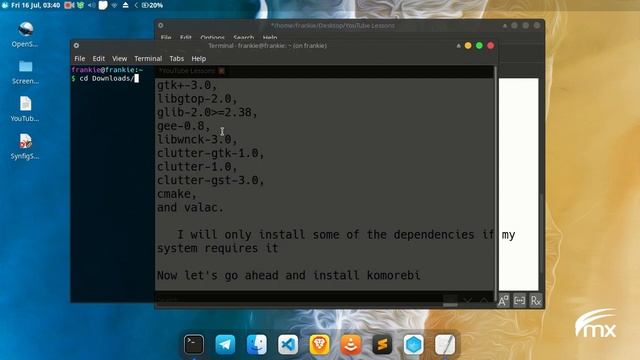Open the View menu in Terminal
Screen dimensions: 640x360
point(120,59)
